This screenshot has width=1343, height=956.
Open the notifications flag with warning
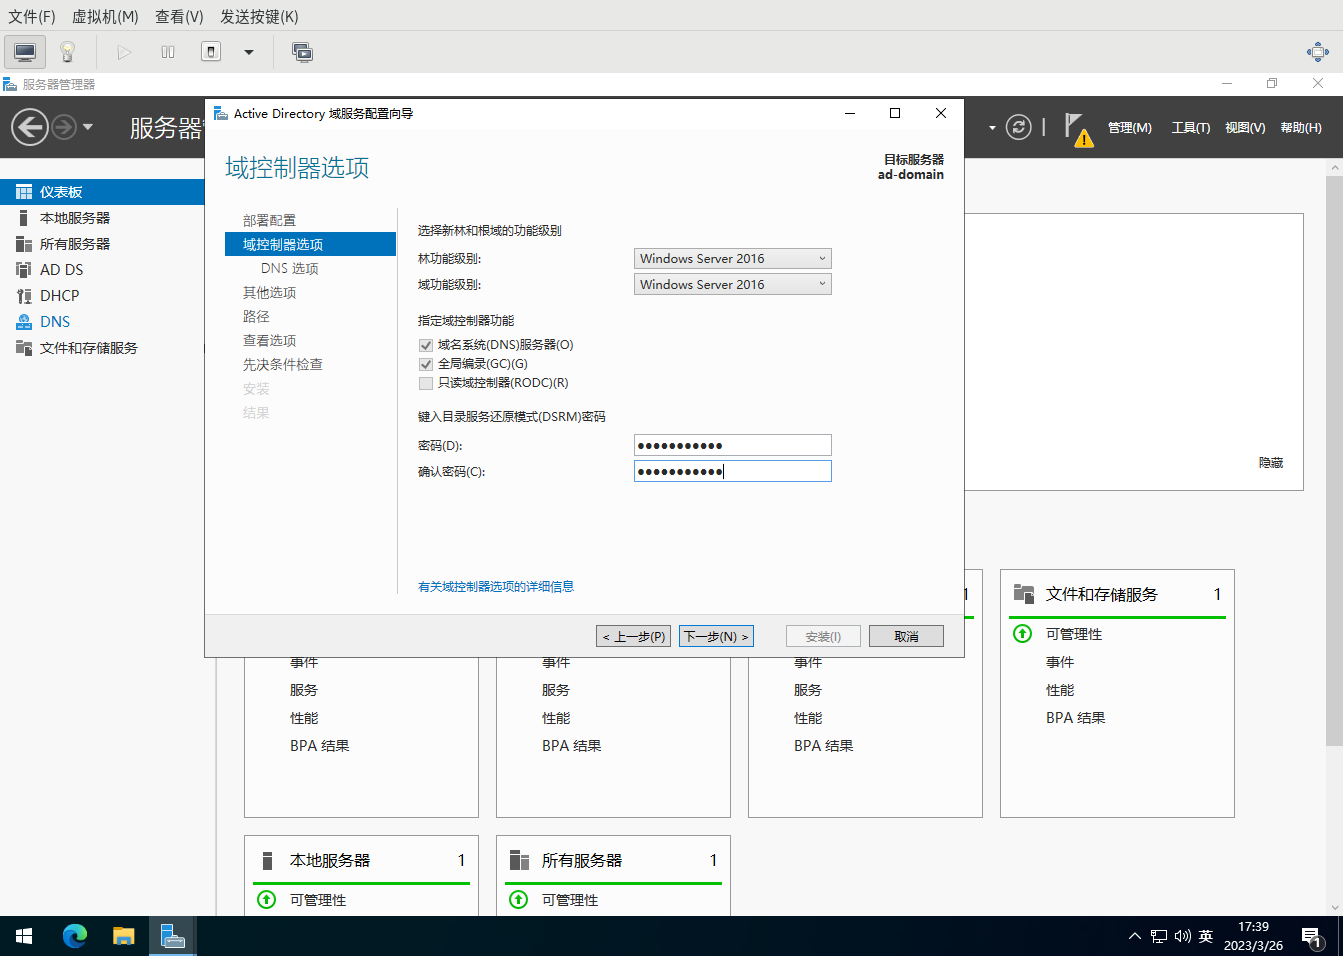click(1077, 129)
